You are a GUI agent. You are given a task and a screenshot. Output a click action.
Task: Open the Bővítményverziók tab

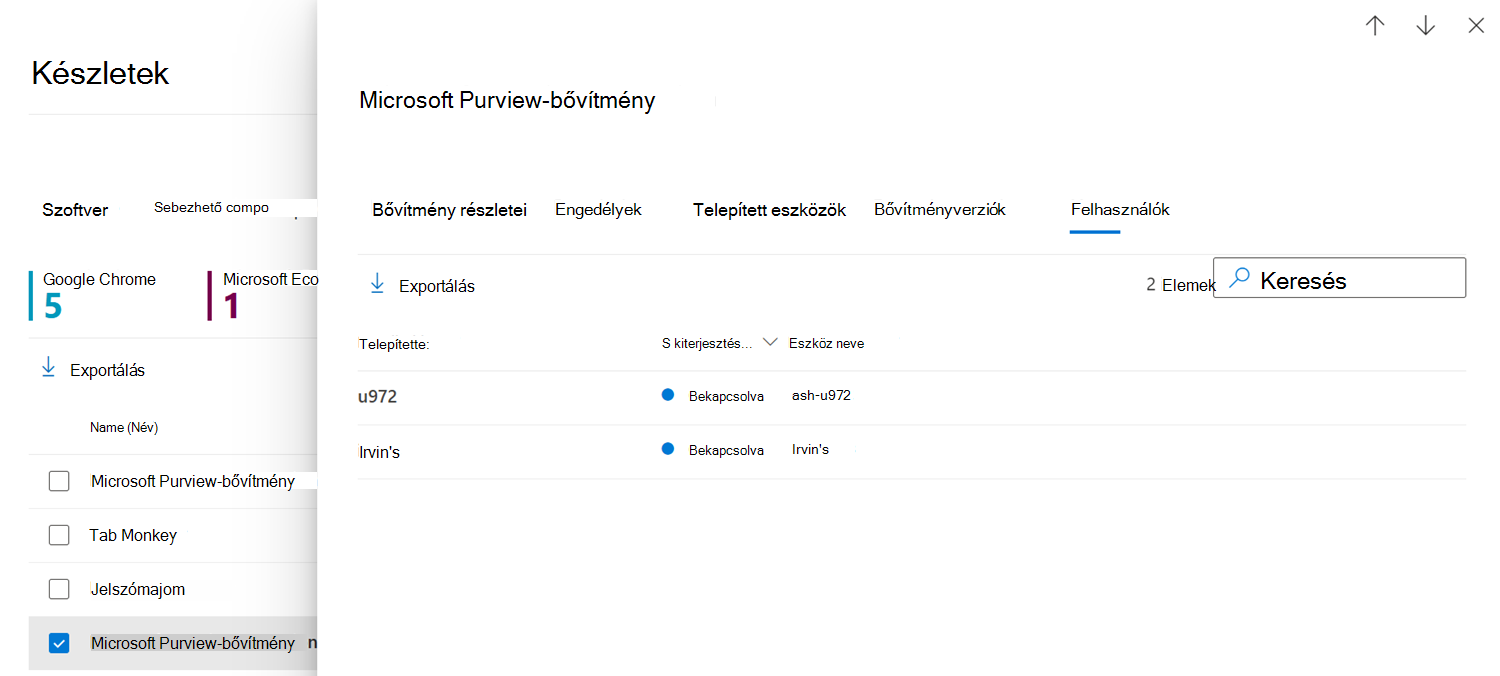pos(940,210)
